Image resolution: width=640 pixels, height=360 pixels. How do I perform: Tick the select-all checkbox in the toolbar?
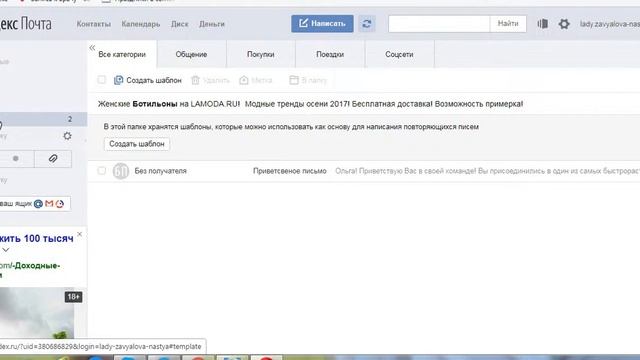(x=102, y=80)
